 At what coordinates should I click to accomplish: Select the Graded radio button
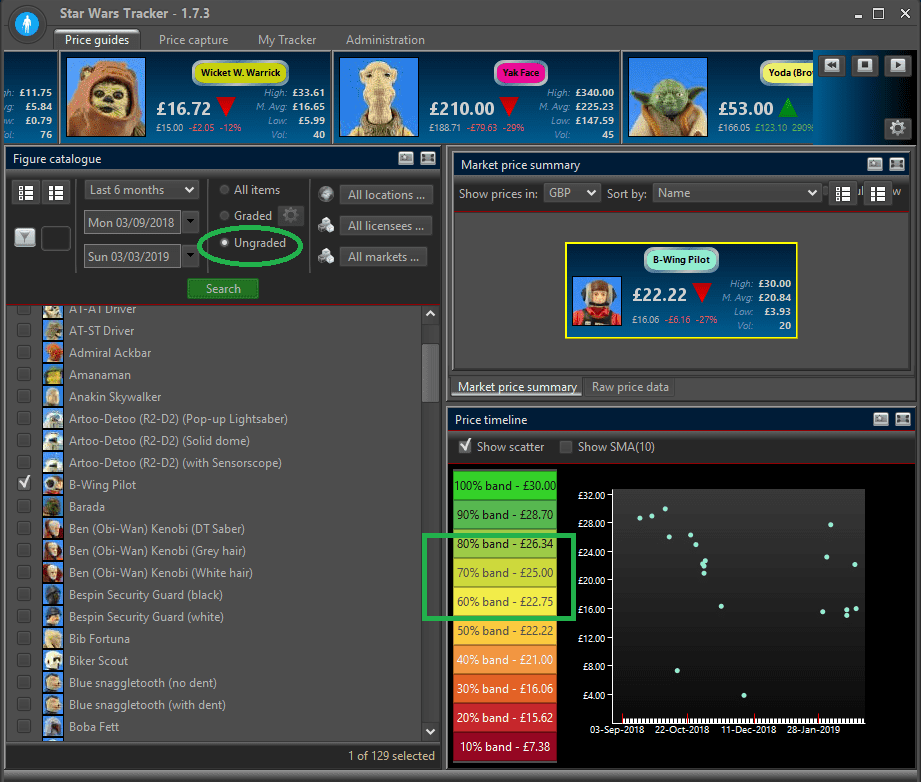point(224,216)
